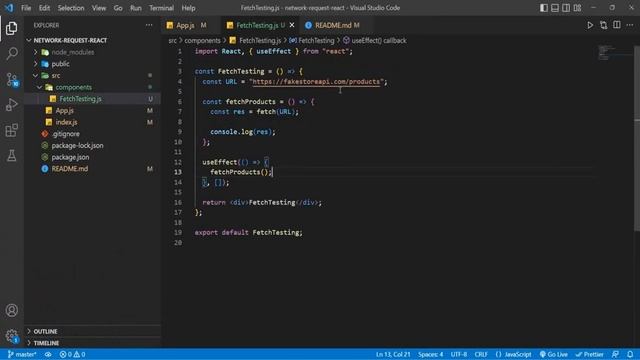640x360 pixels.
Task: Open Source Control view
Action: pyautogui.click(x=11, y=79)
